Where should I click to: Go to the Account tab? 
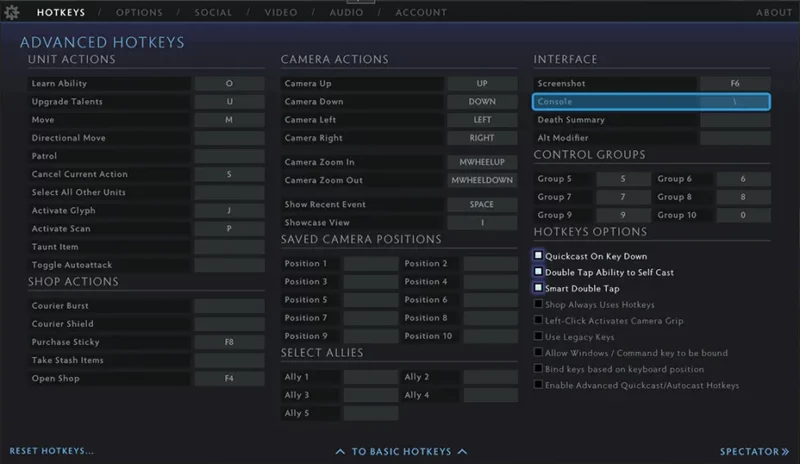tap(421, 12)
